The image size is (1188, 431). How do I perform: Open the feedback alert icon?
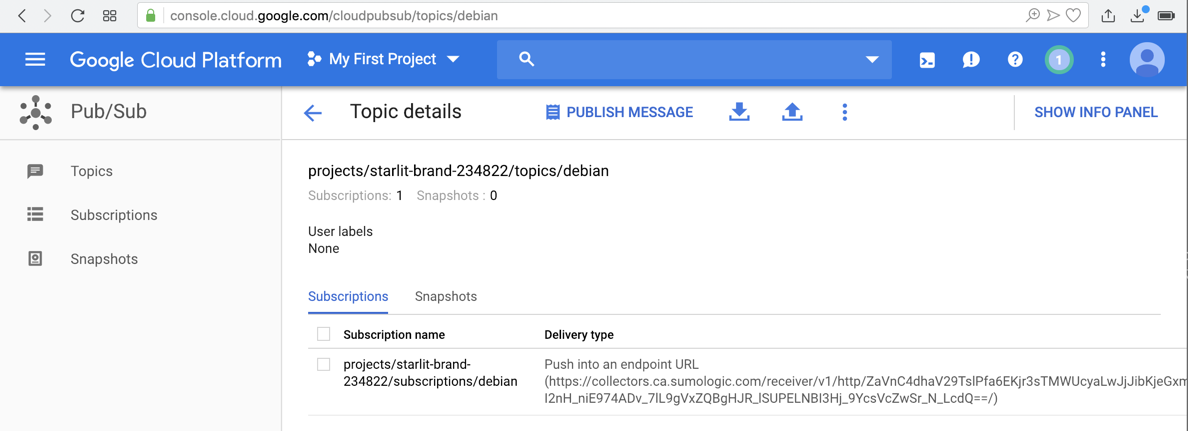click(x=971, y=60)
